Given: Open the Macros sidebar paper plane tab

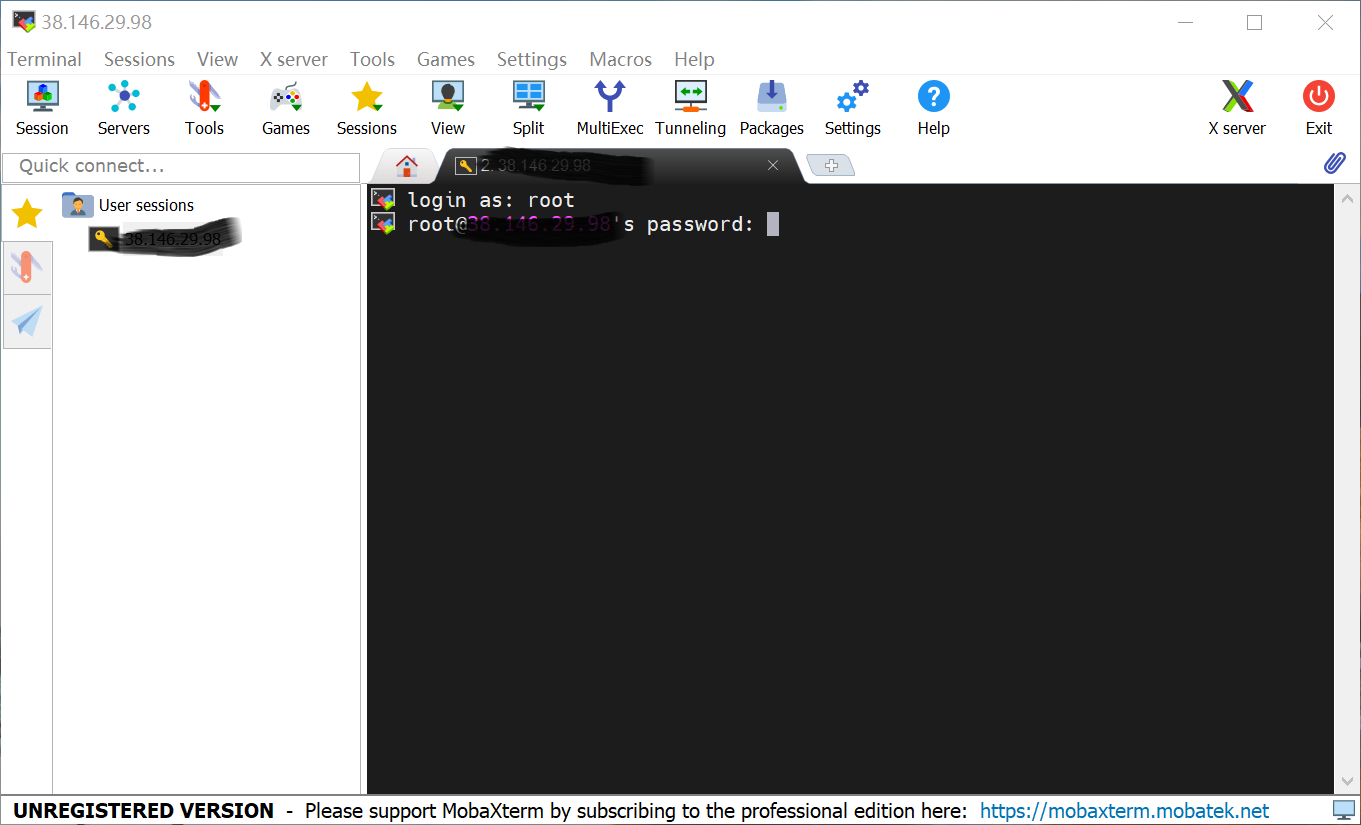Looking at the screenshot, I should 27,321.
